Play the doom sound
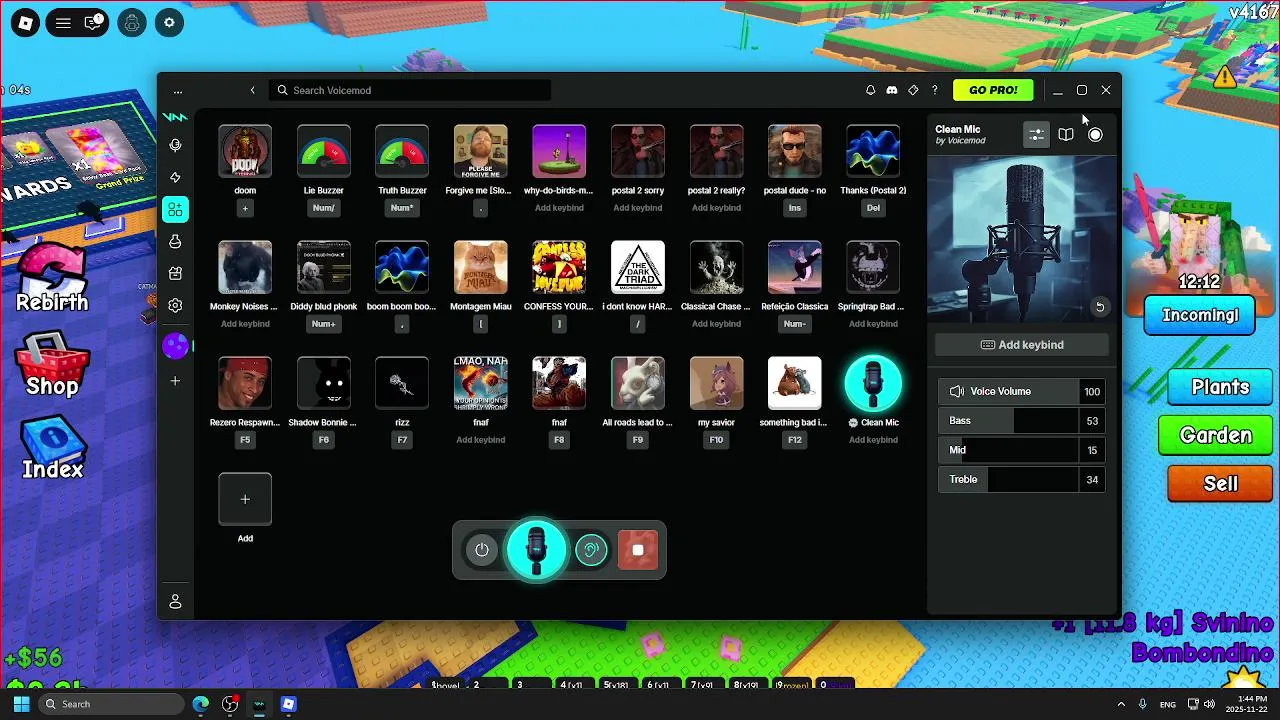 [245, 151]
